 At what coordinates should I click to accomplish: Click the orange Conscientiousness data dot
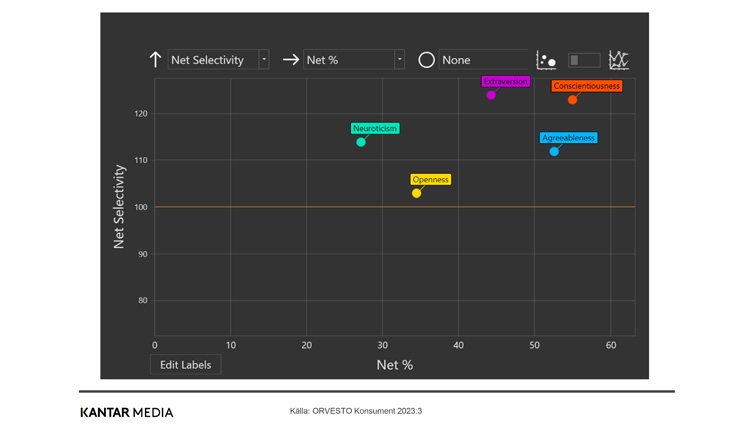572,100
